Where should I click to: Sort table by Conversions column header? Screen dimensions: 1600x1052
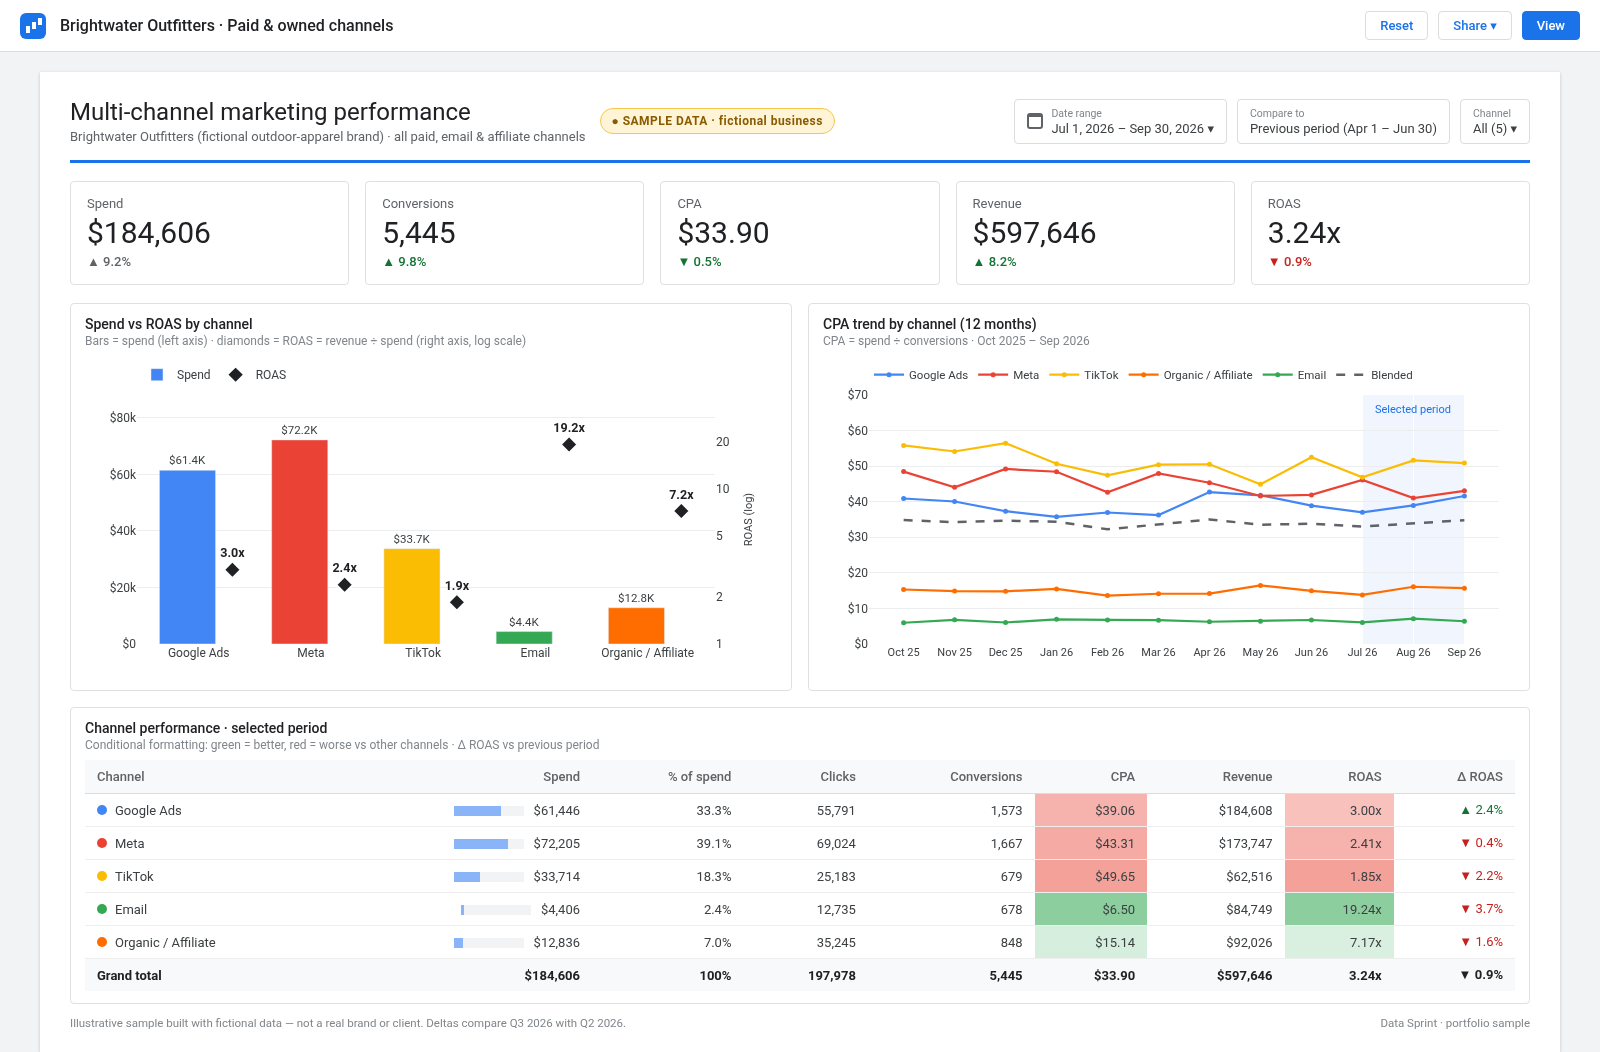986,777
